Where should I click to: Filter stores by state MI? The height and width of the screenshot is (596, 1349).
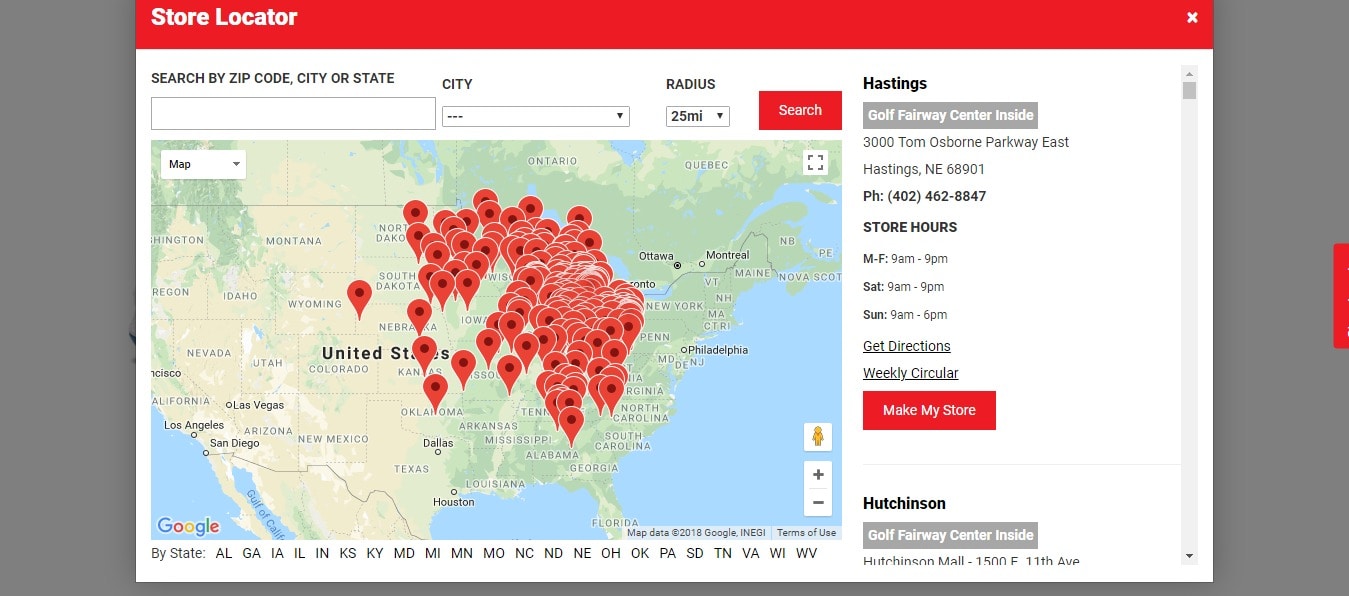point(433,553)
